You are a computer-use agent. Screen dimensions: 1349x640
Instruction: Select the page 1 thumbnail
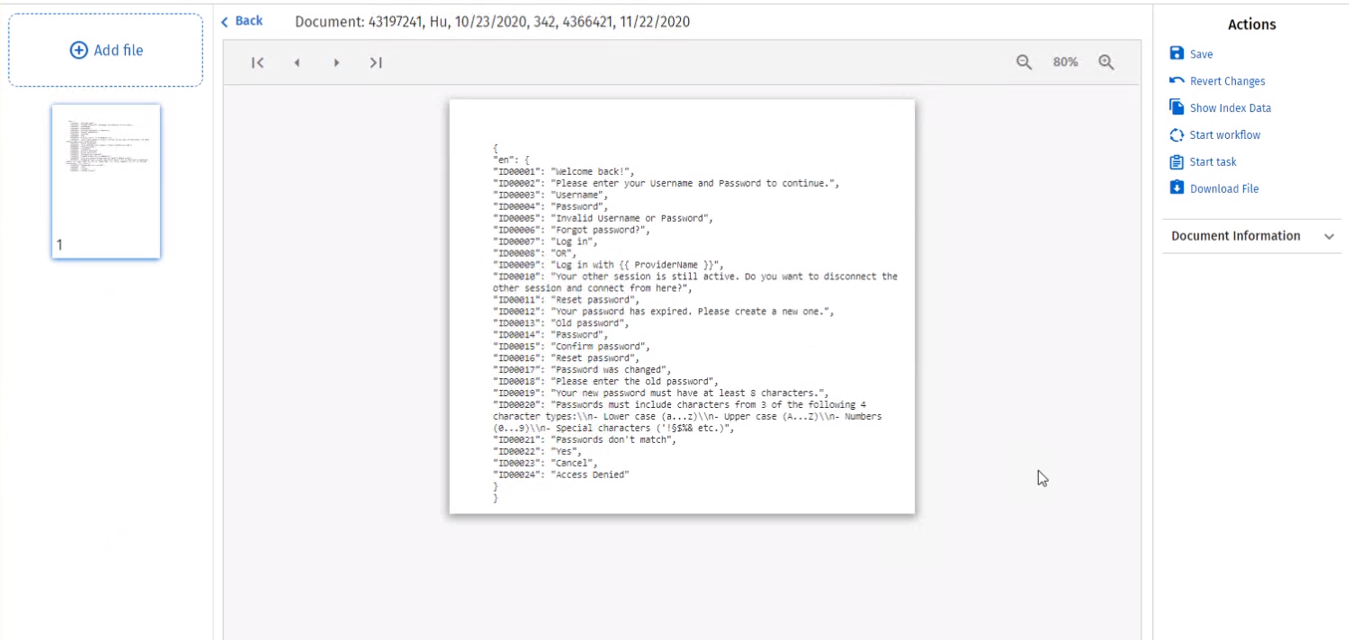[x=106, y=181]
